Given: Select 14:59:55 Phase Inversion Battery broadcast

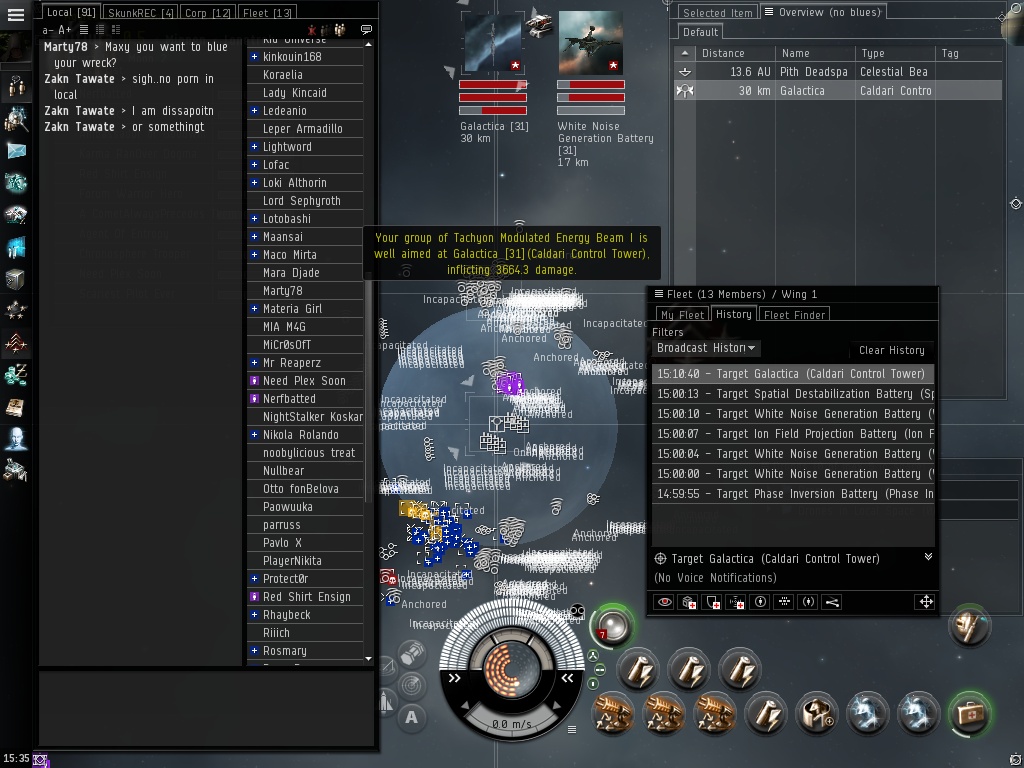Looking at the screenshot, I should coord(793,494).
